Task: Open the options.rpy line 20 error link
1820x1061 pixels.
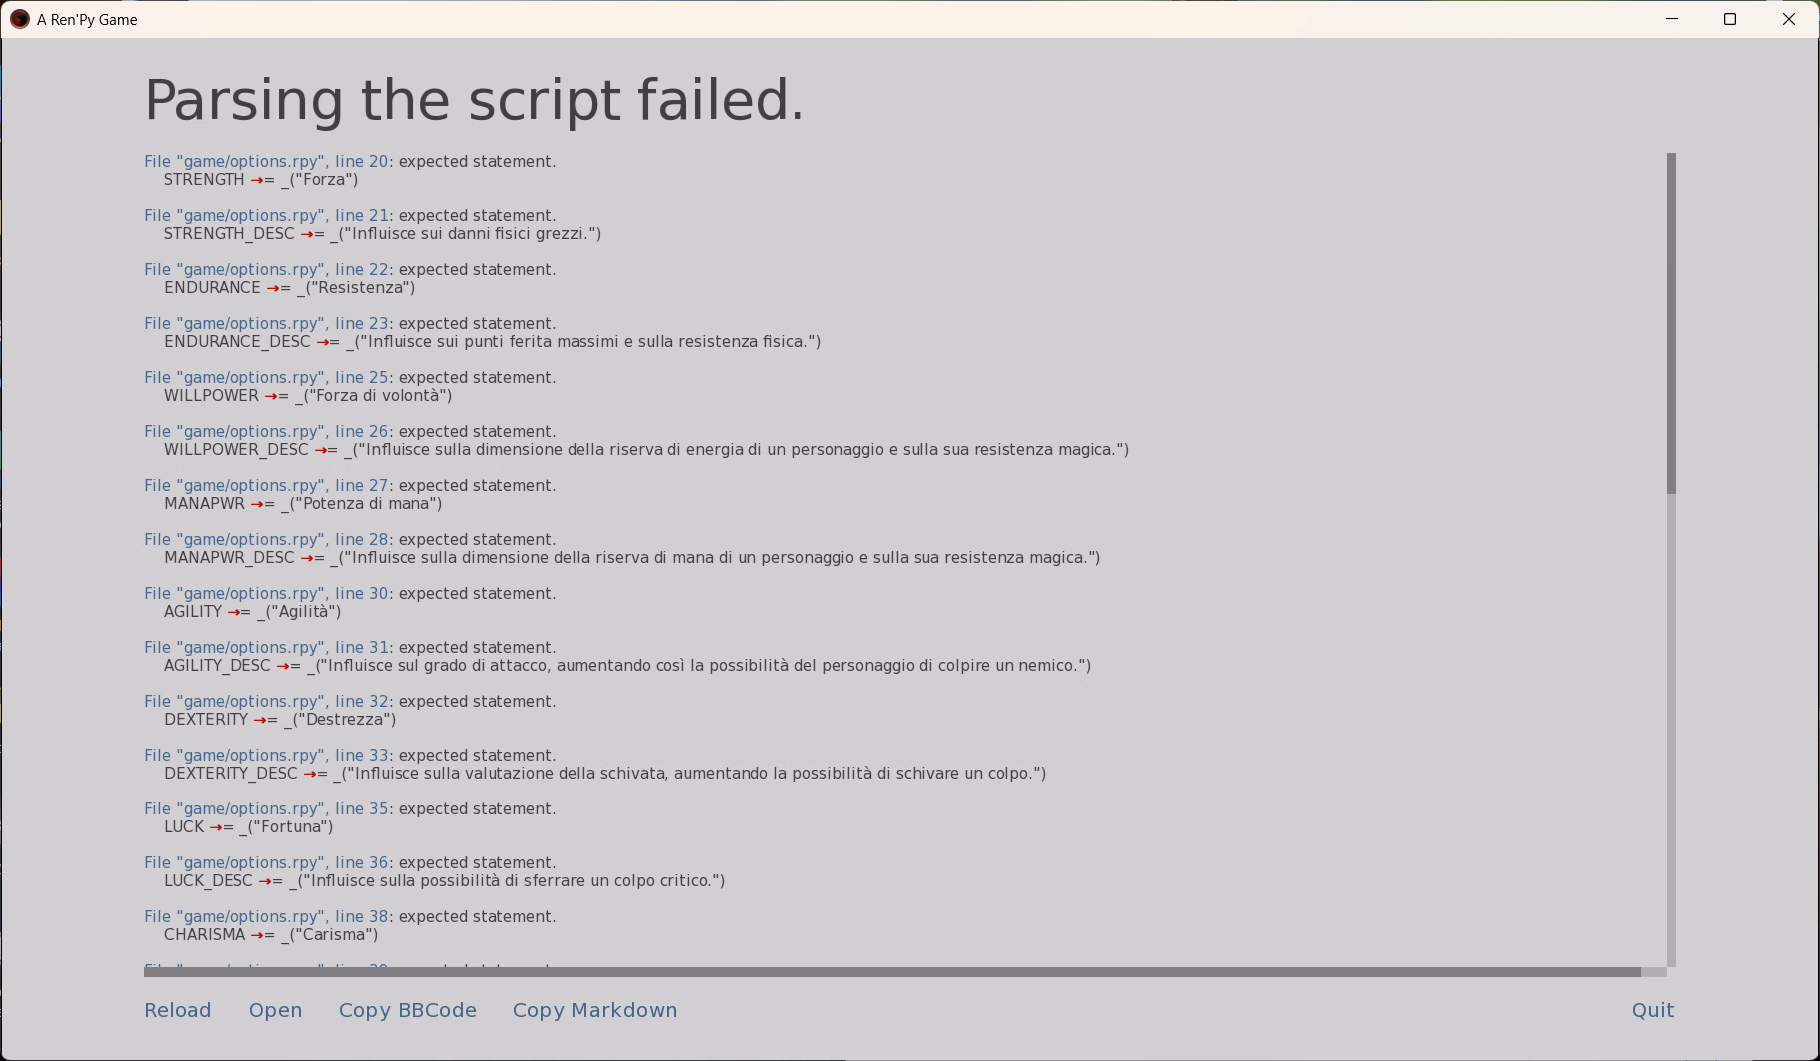Action: [x=266, y=161]
